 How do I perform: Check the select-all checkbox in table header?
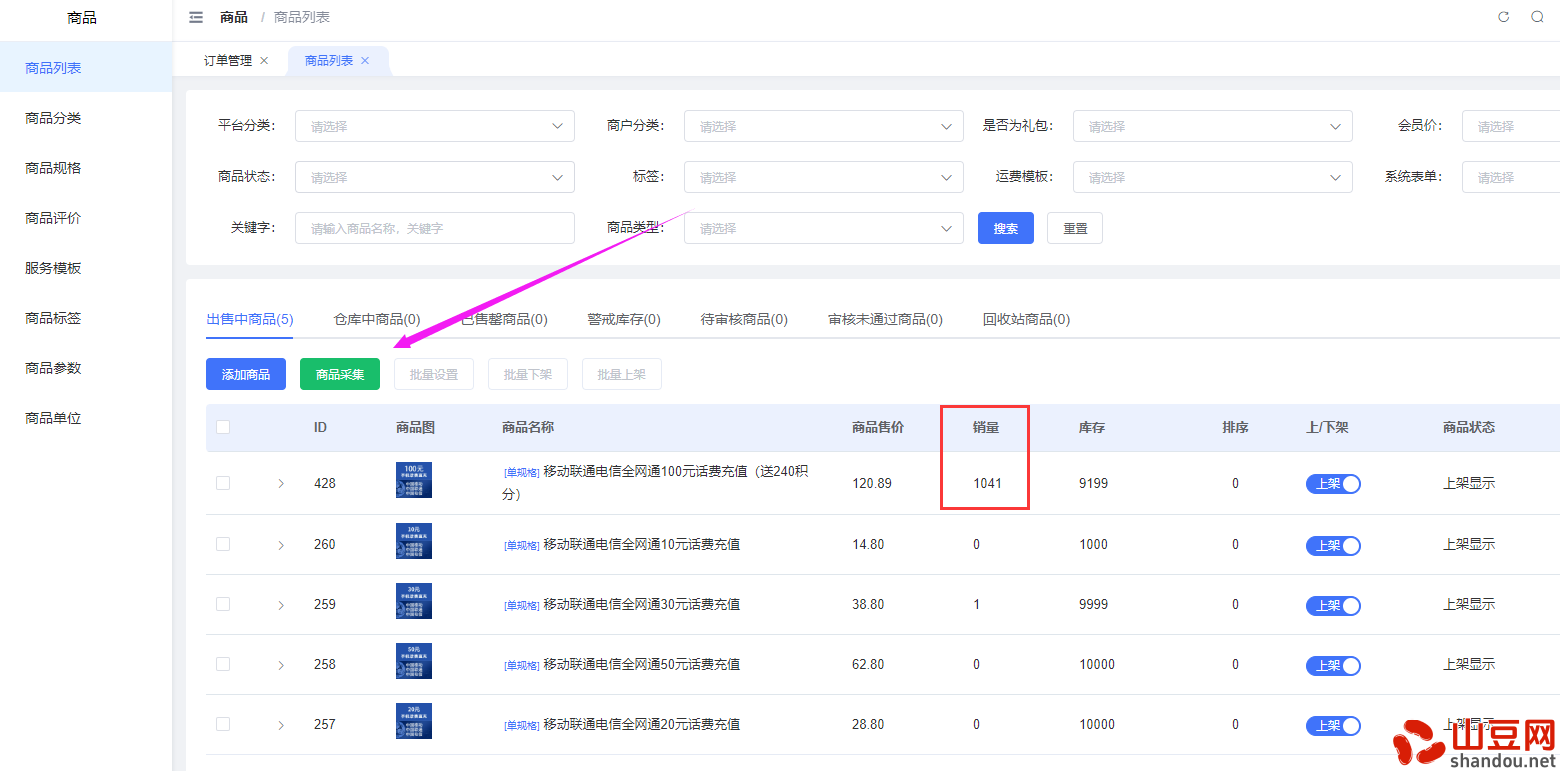point(223,427)
